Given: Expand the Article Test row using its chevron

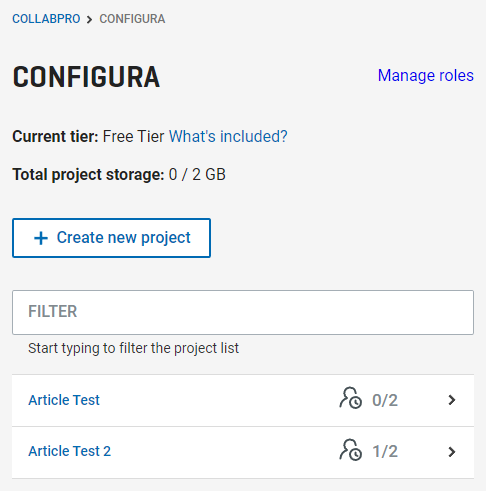Looking at the screenshot, I should [452, 400].
